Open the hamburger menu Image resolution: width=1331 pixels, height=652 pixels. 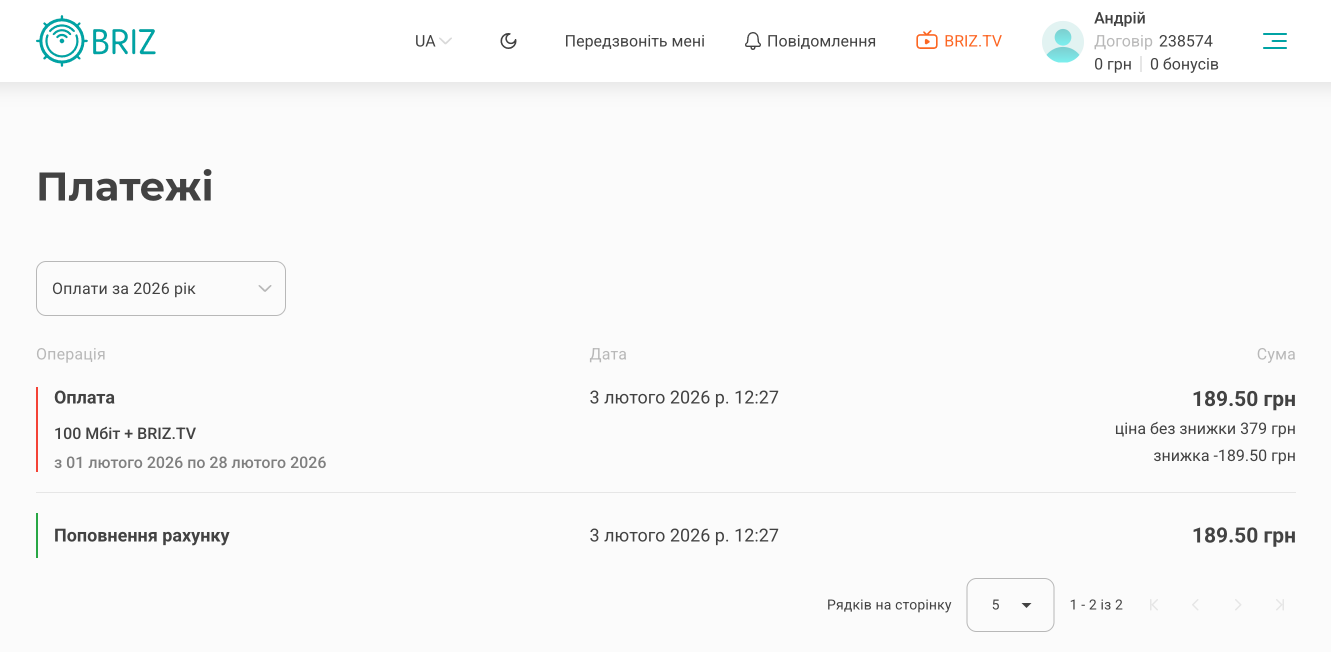pos(1274,41)
